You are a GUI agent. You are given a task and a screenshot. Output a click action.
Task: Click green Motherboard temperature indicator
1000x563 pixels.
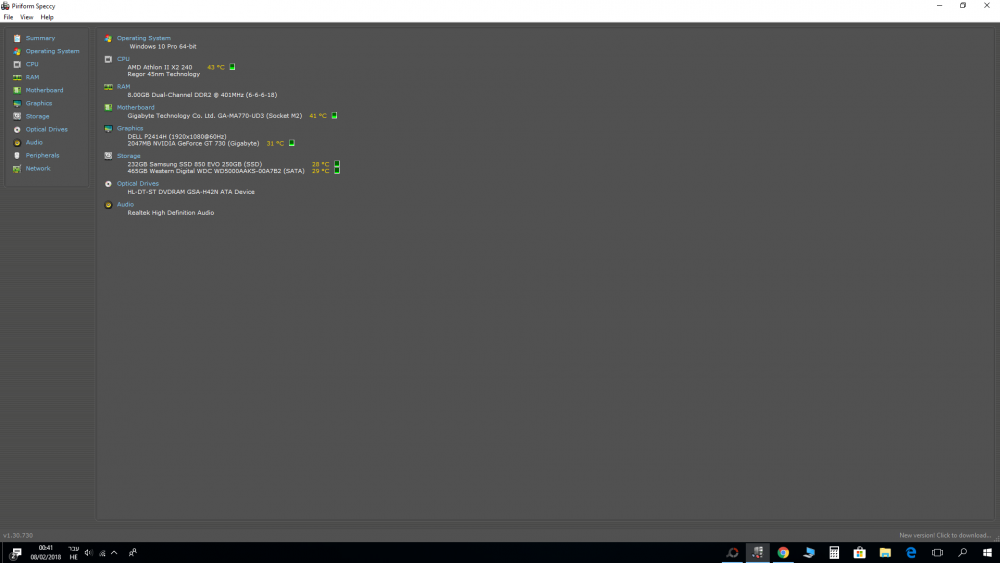pyautogui.click(x=334, y=116)
